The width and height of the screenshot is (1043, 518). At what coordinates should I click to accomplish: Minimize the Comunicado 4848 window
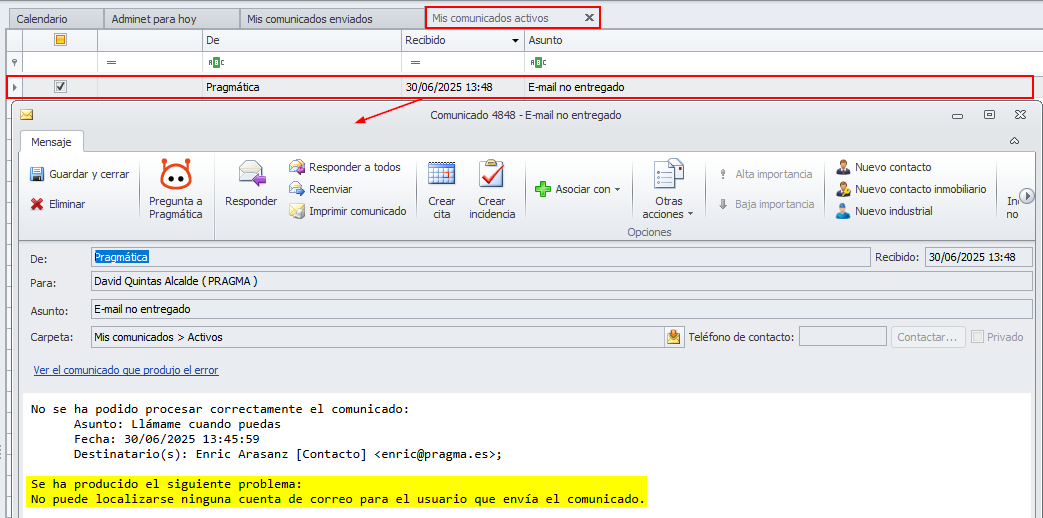(x=958, y=115)
